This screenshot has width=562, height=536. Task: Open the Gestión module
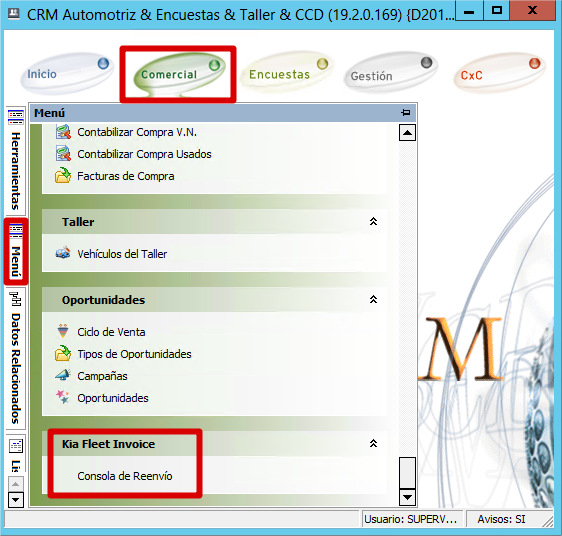pos(391,74)
